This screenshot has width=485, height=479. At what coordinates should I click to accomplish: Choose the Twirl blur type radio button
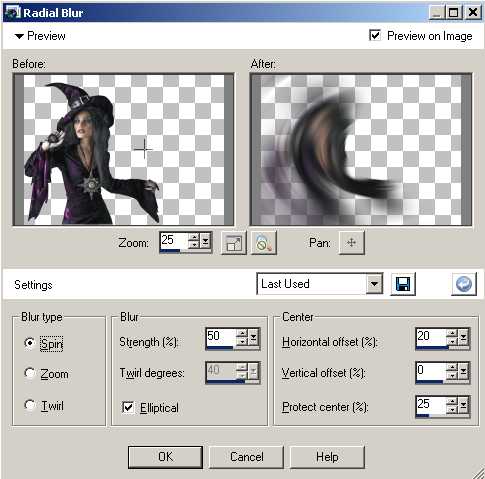coord(30,405)
